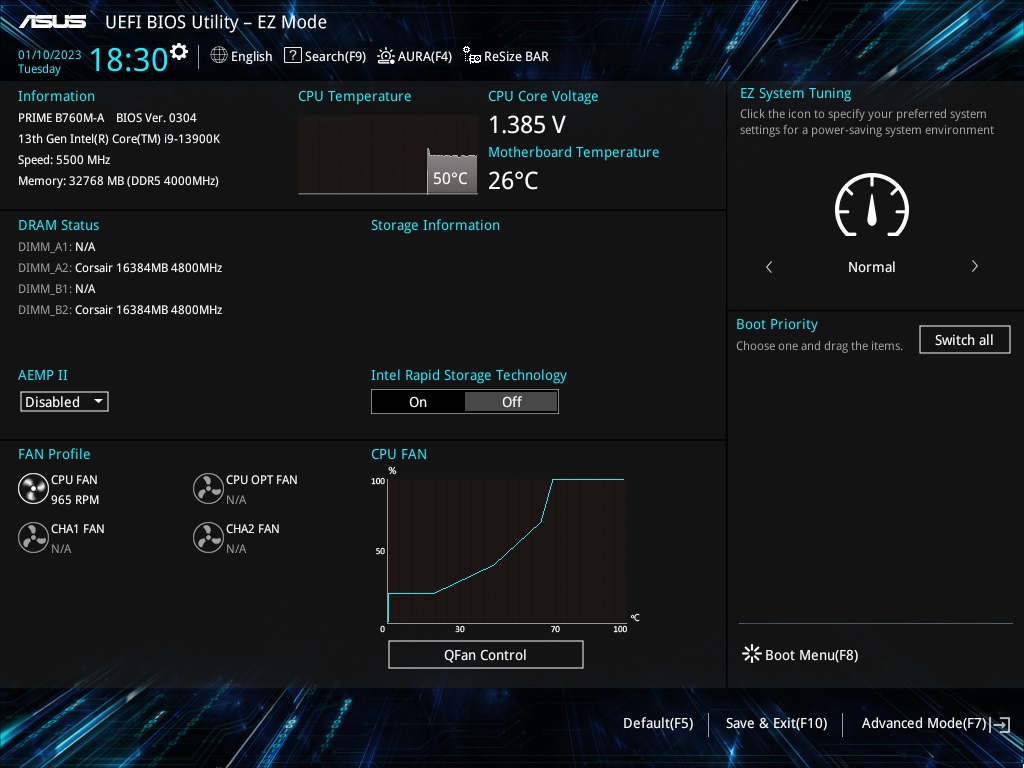1024x768 pixels.
Task: Click BIOS Ver. 0304 text
Action: 156,118
